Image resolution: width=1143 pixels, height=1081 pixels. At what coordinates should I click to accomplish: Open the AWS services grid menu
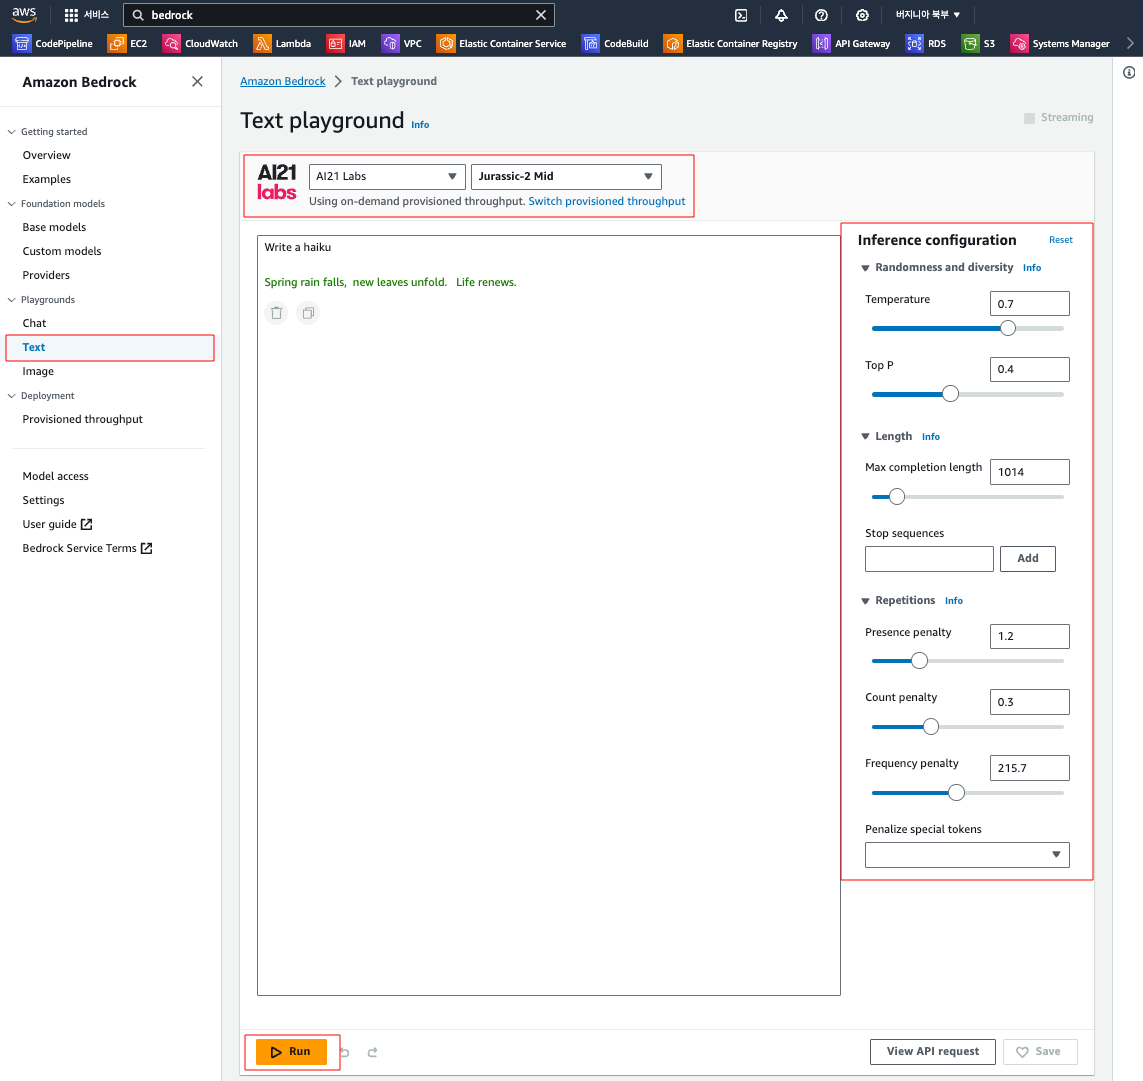pyautogui.click(x=71, y=15)
